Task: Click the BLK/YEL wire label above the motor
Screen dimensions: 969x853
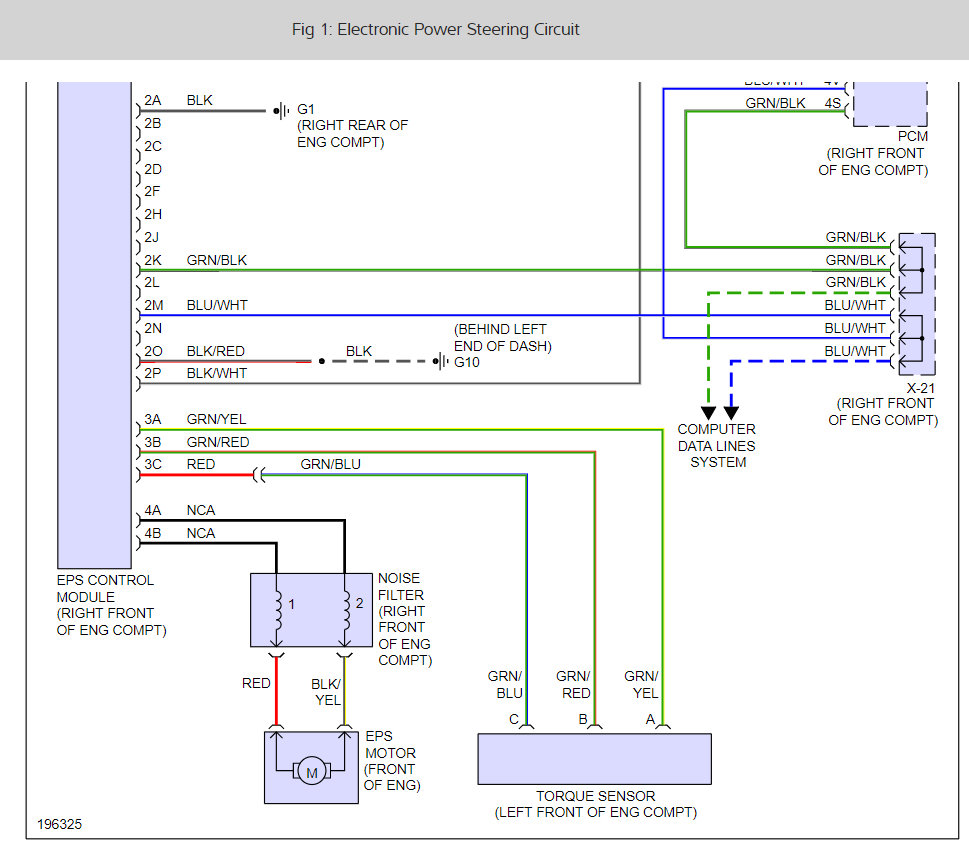Action: (x=326, y=692)
